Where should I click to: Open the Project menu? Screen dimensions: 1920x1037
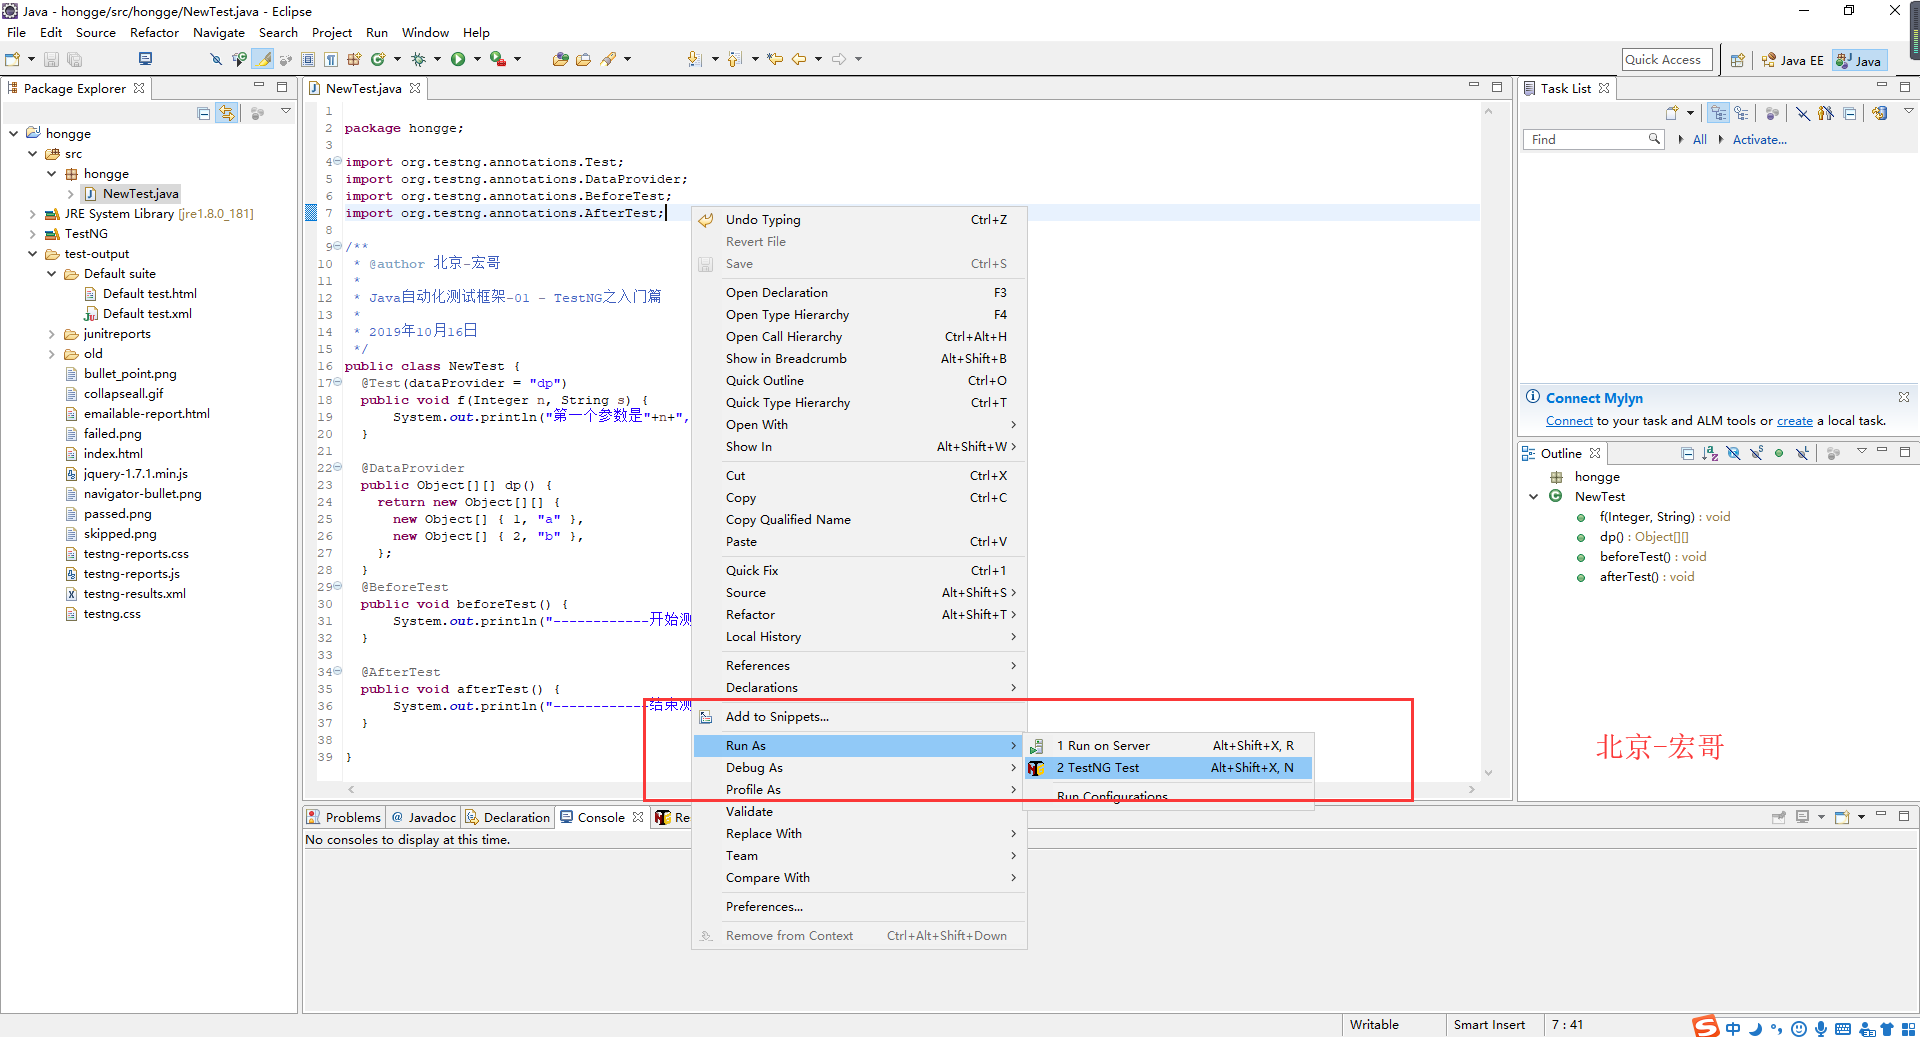click(x=332, y=32)
